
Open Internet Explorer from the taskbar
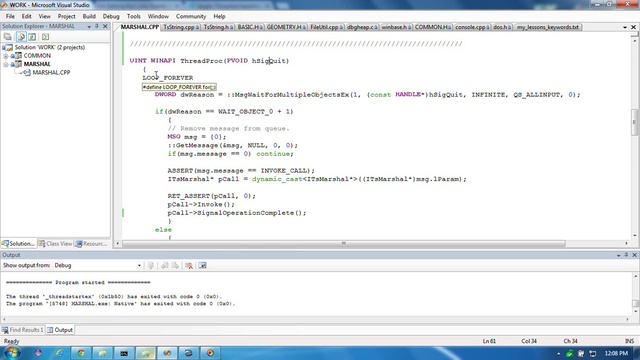coord(60,353)
